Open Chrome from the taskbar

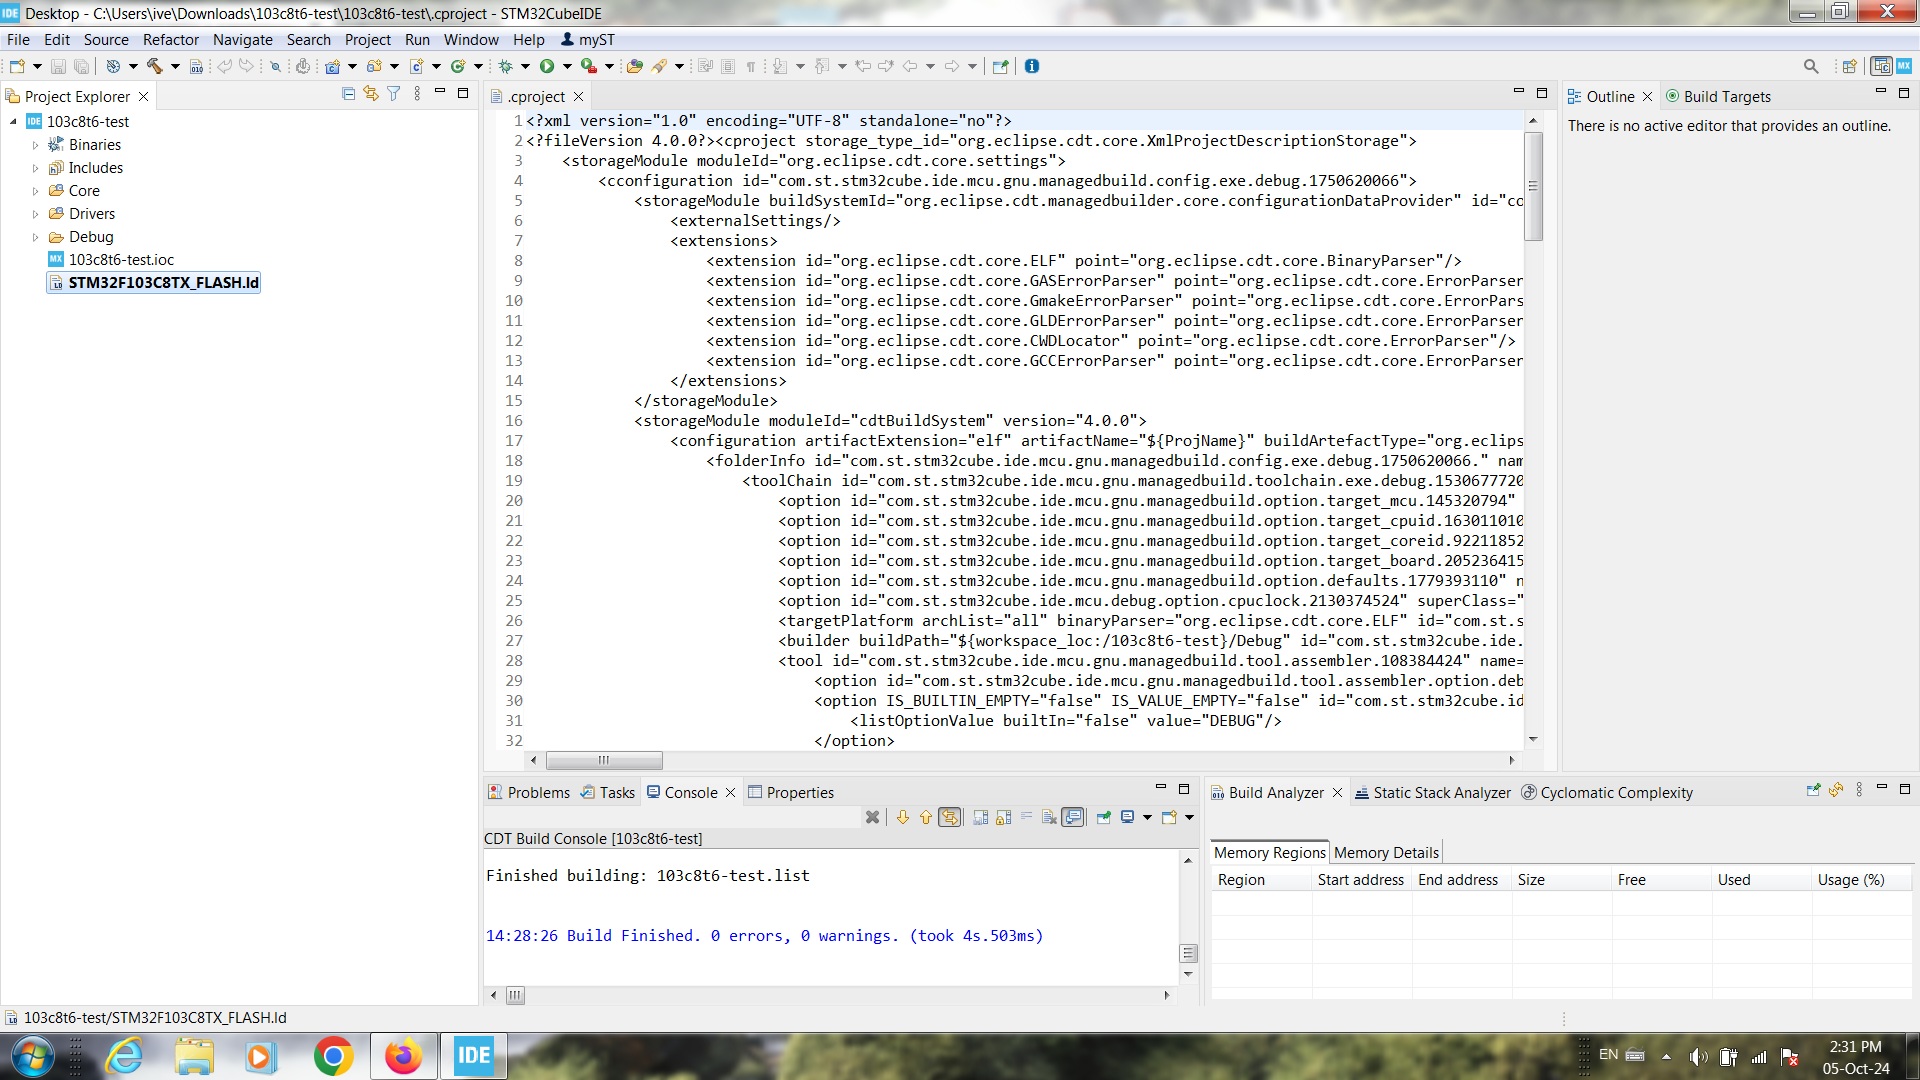click(333, 1056)
